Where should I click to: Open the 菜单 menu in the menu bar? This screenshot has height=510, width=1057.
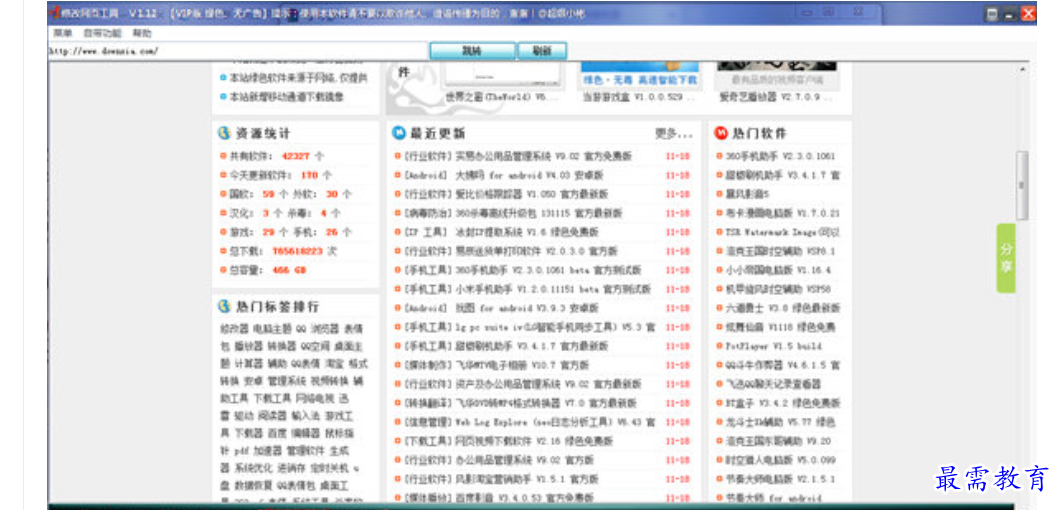(63, 33)
